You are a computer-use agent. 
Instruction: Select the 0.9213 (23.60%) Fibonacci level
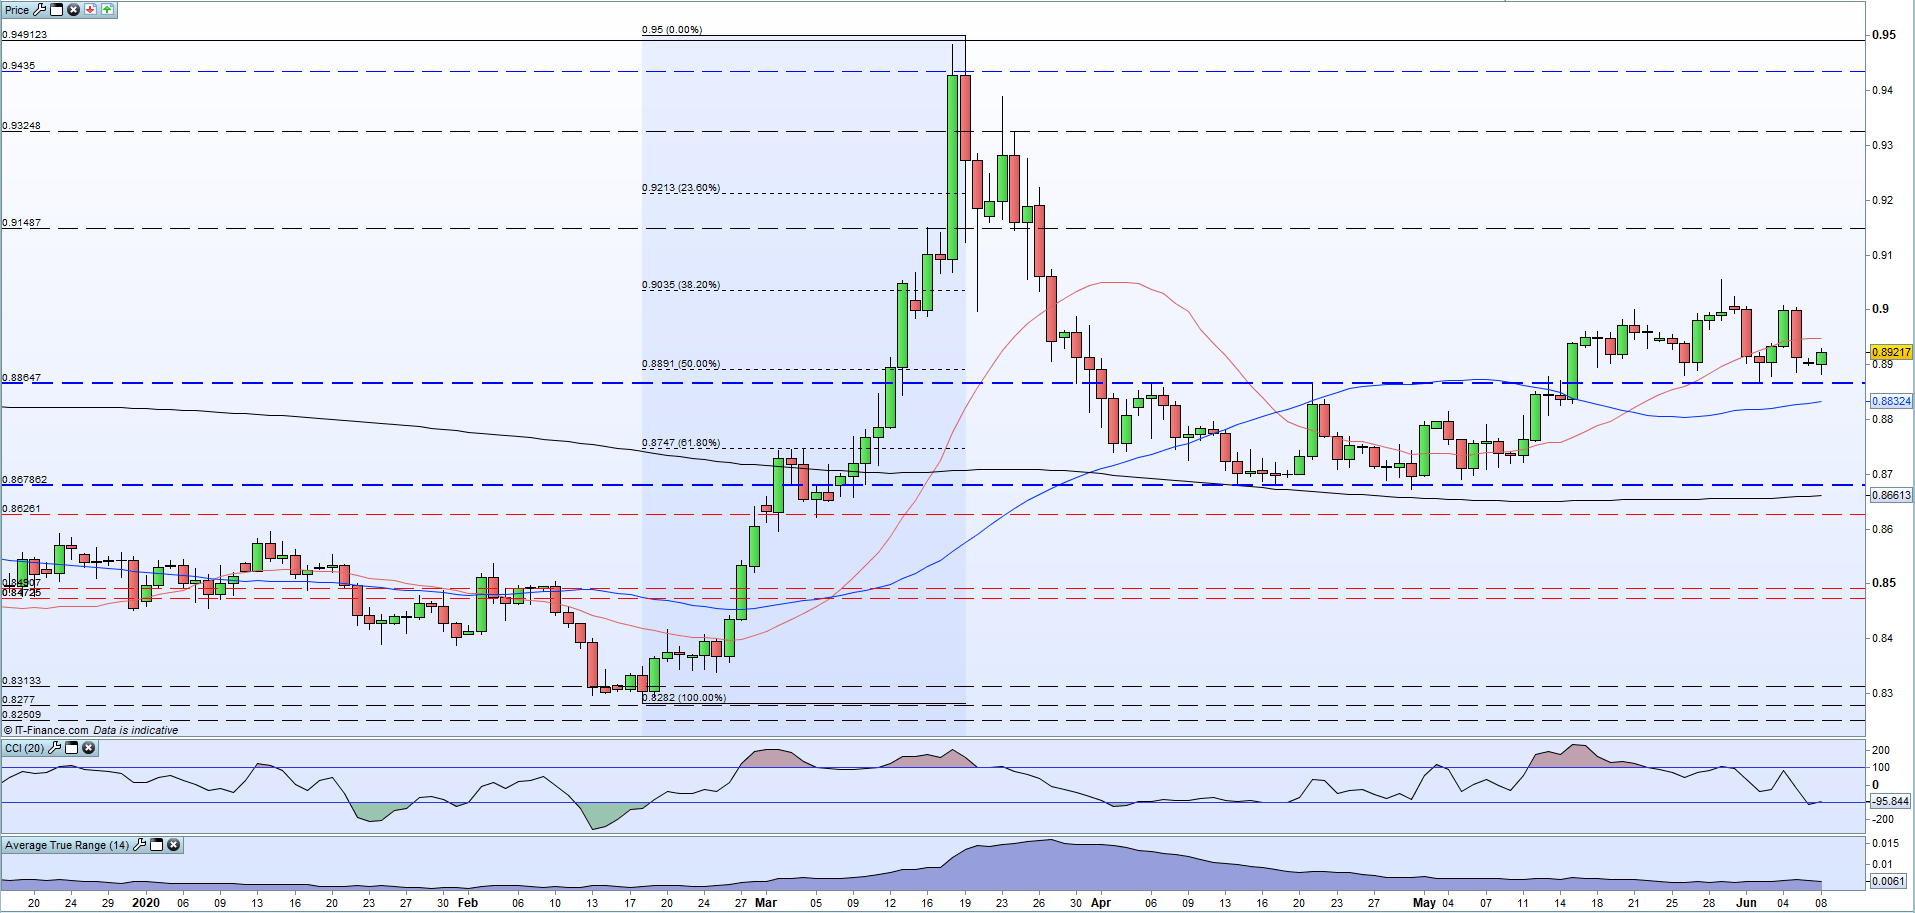pos(681,188)
